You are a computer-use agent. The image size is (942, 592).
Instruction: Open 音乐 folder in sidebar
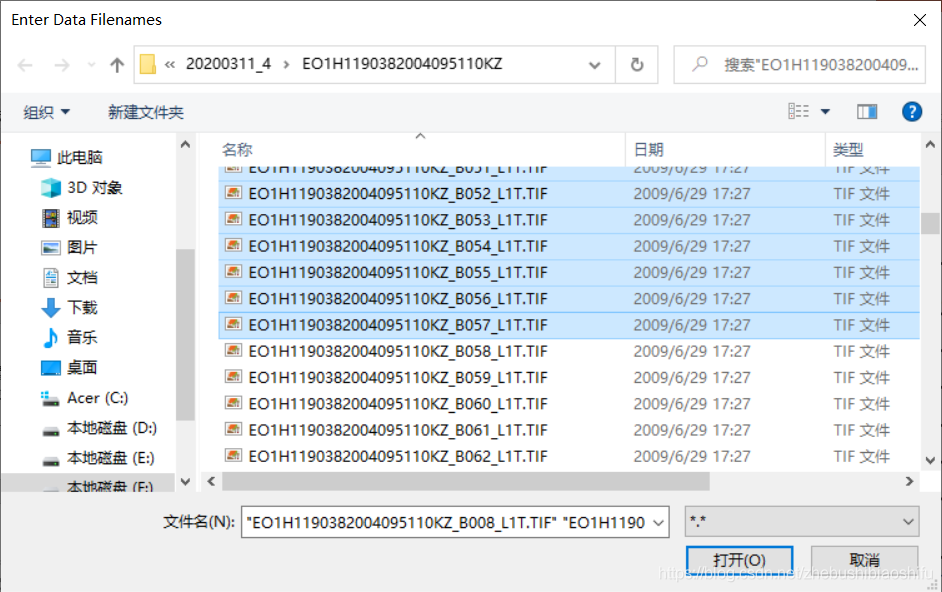[x=69, y=337]
